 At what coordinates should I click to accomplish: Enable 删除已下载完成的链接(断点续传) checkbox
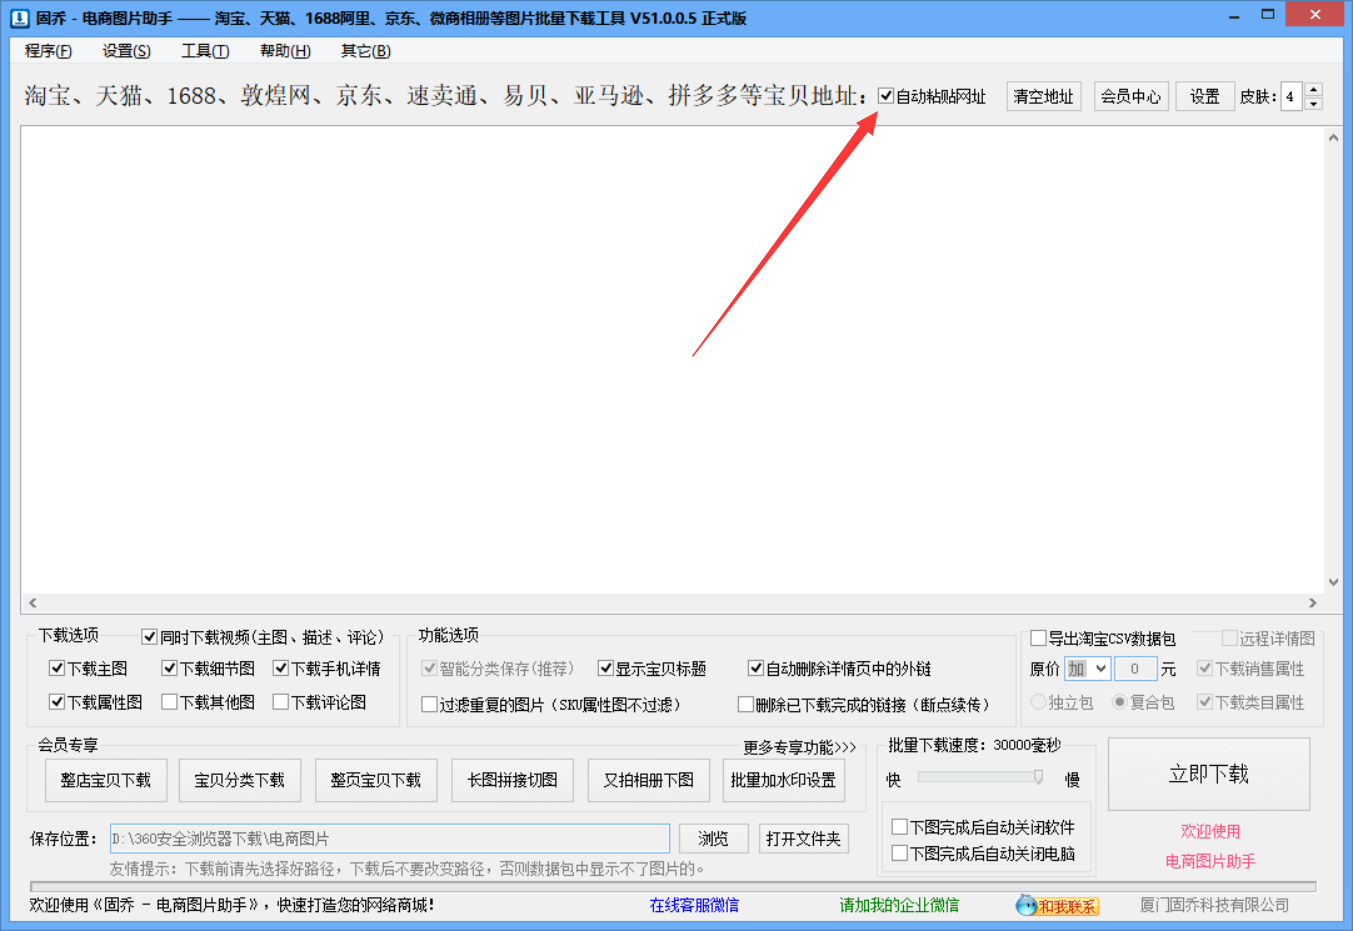pos(746,704)
